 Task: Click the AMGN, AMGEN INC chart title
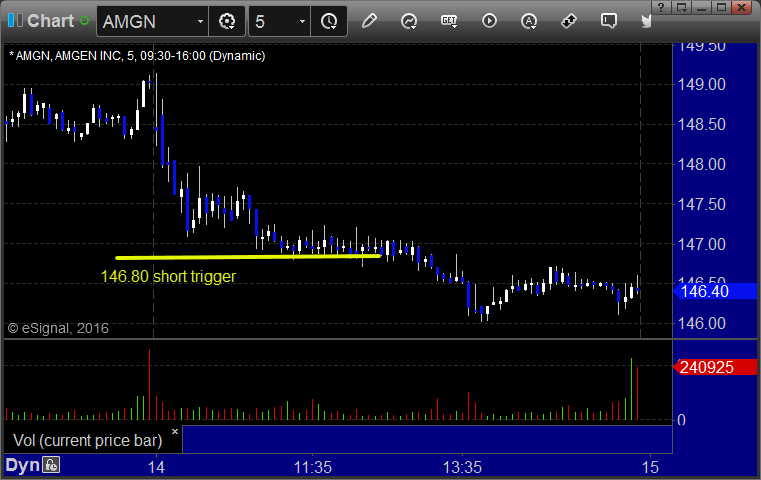(137, 56)
